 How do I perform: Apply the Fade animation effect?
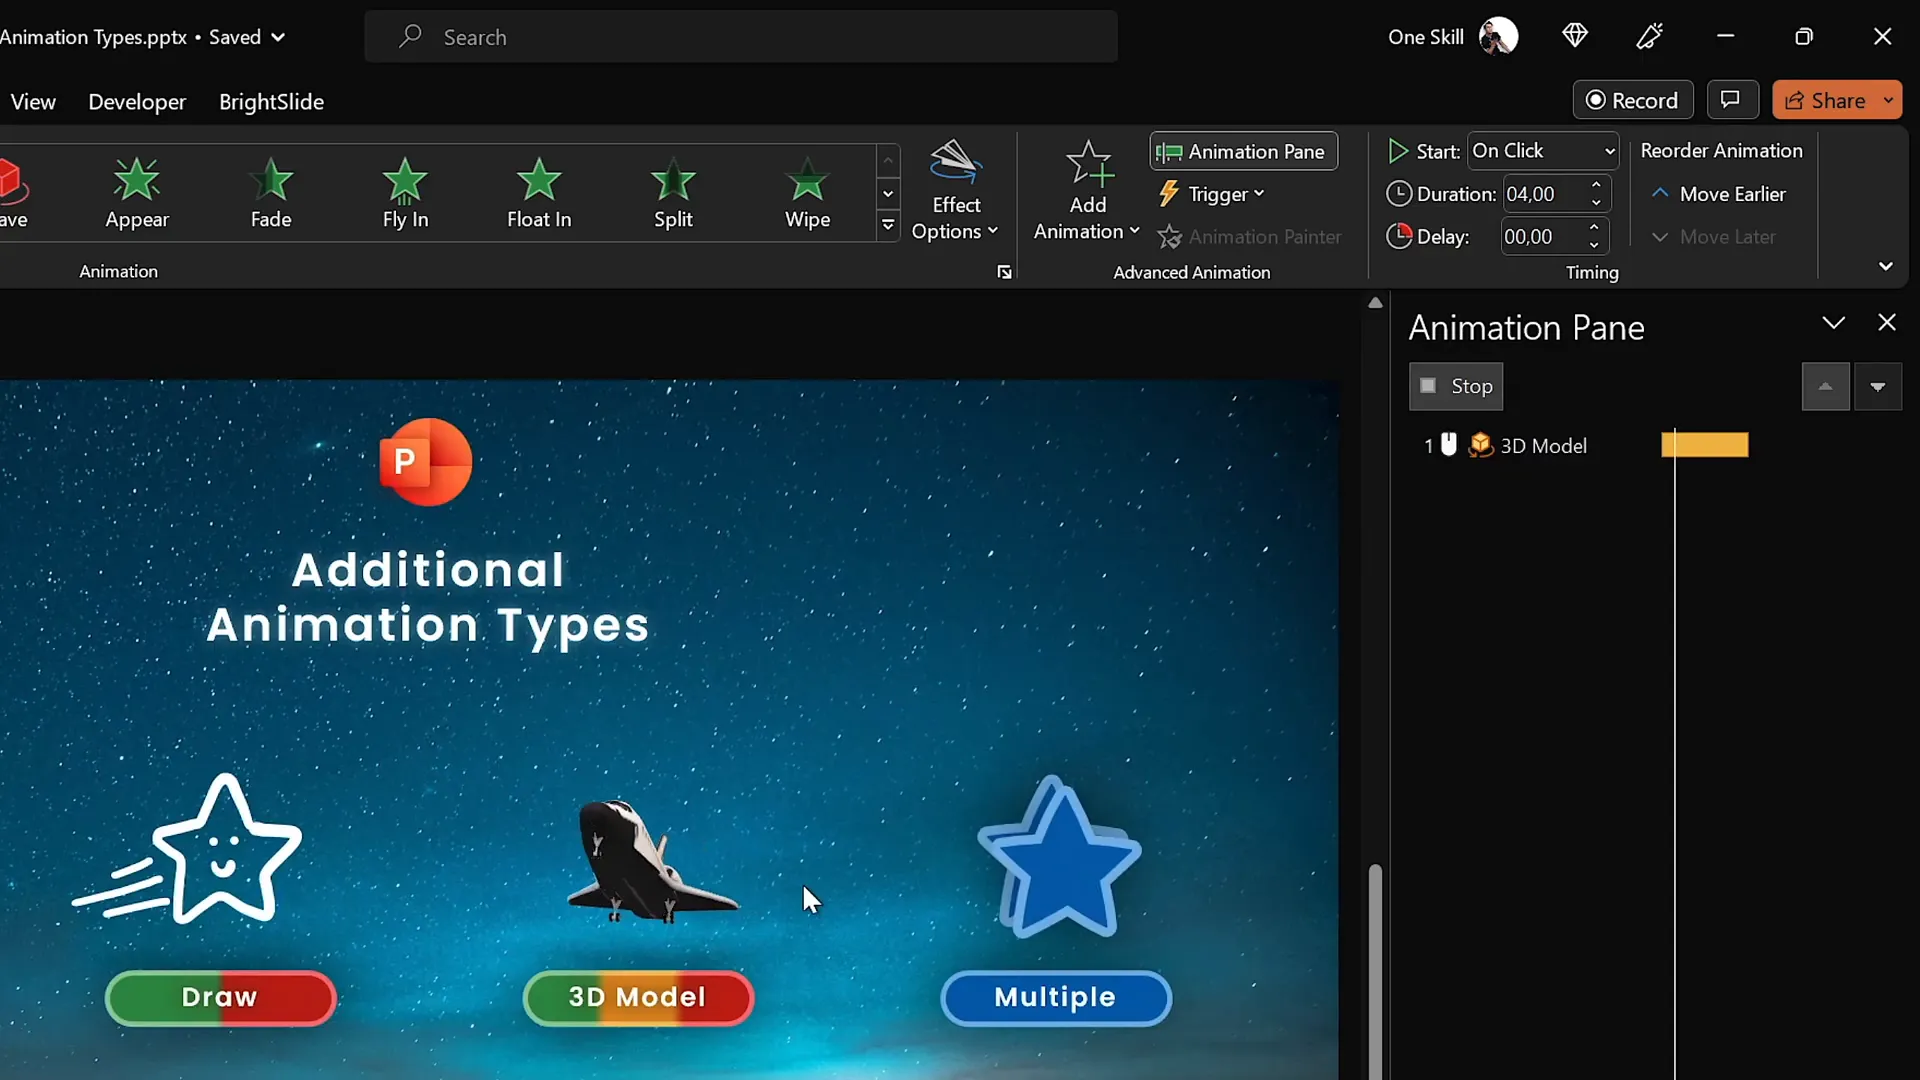pos(271,193)
